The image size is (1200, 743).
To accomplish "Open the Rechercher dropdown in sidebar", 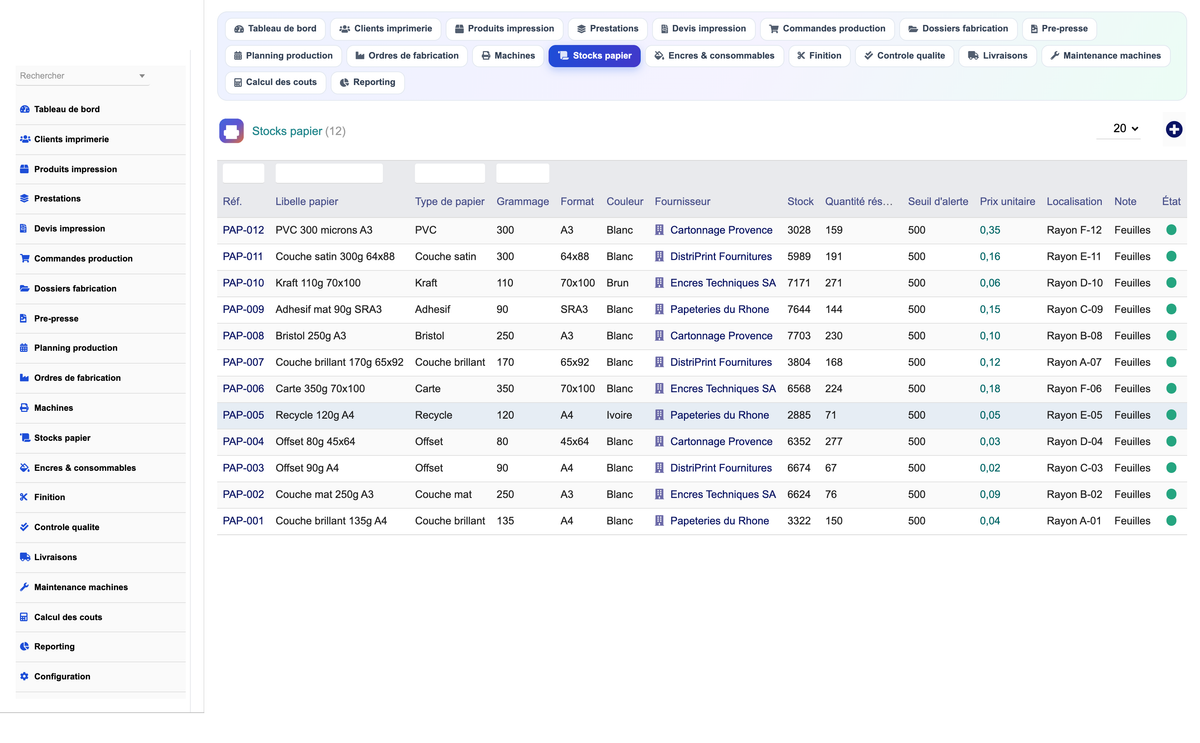I will 83,76.
